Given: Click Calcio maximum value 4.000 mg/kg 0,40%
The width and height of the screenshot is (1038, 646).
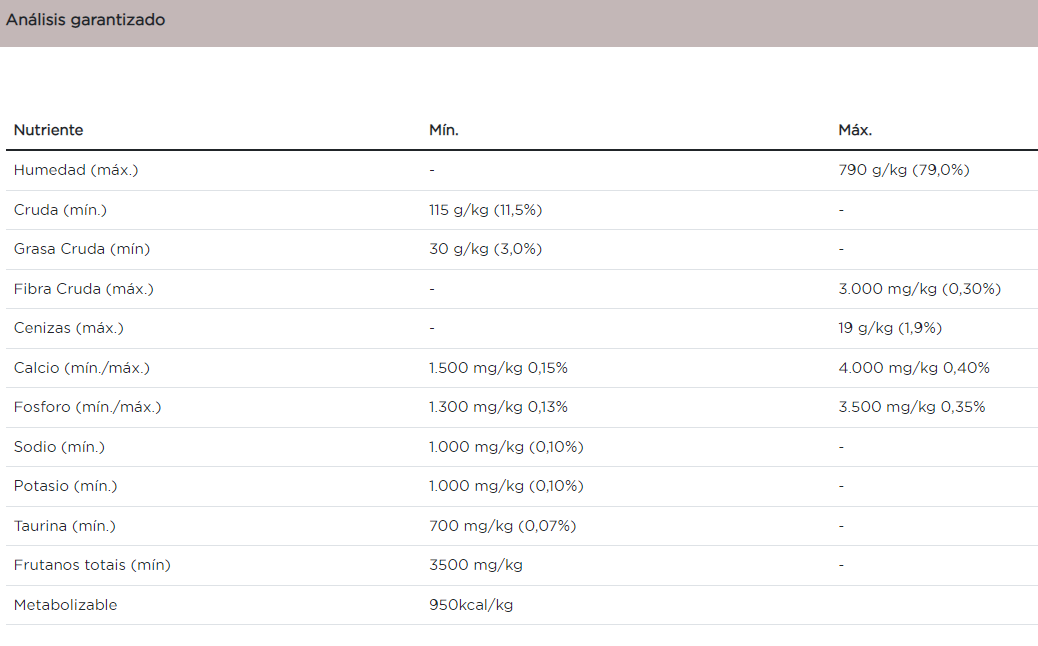Looking at the screenshot, I should (914, 368).
